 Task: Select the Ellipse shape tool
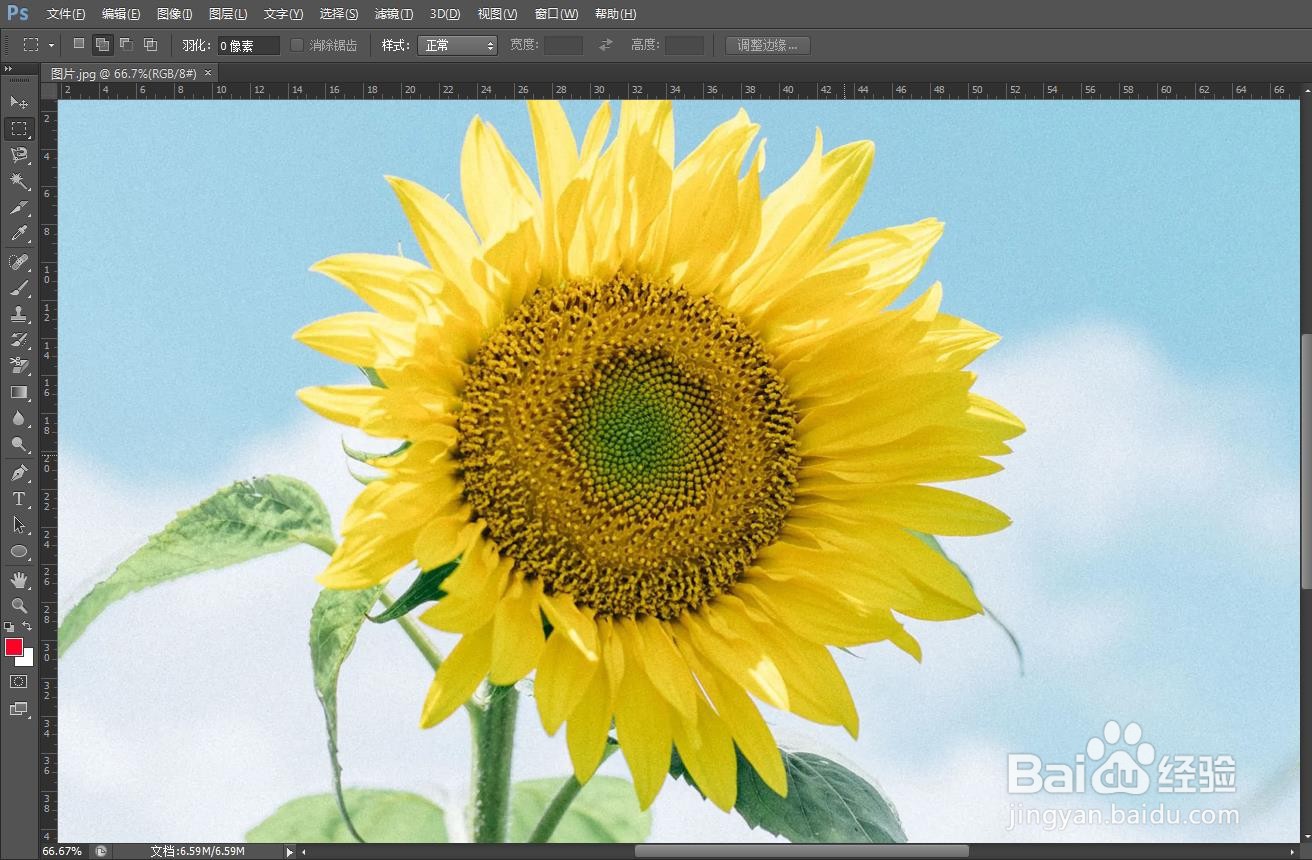pos(19,551)
